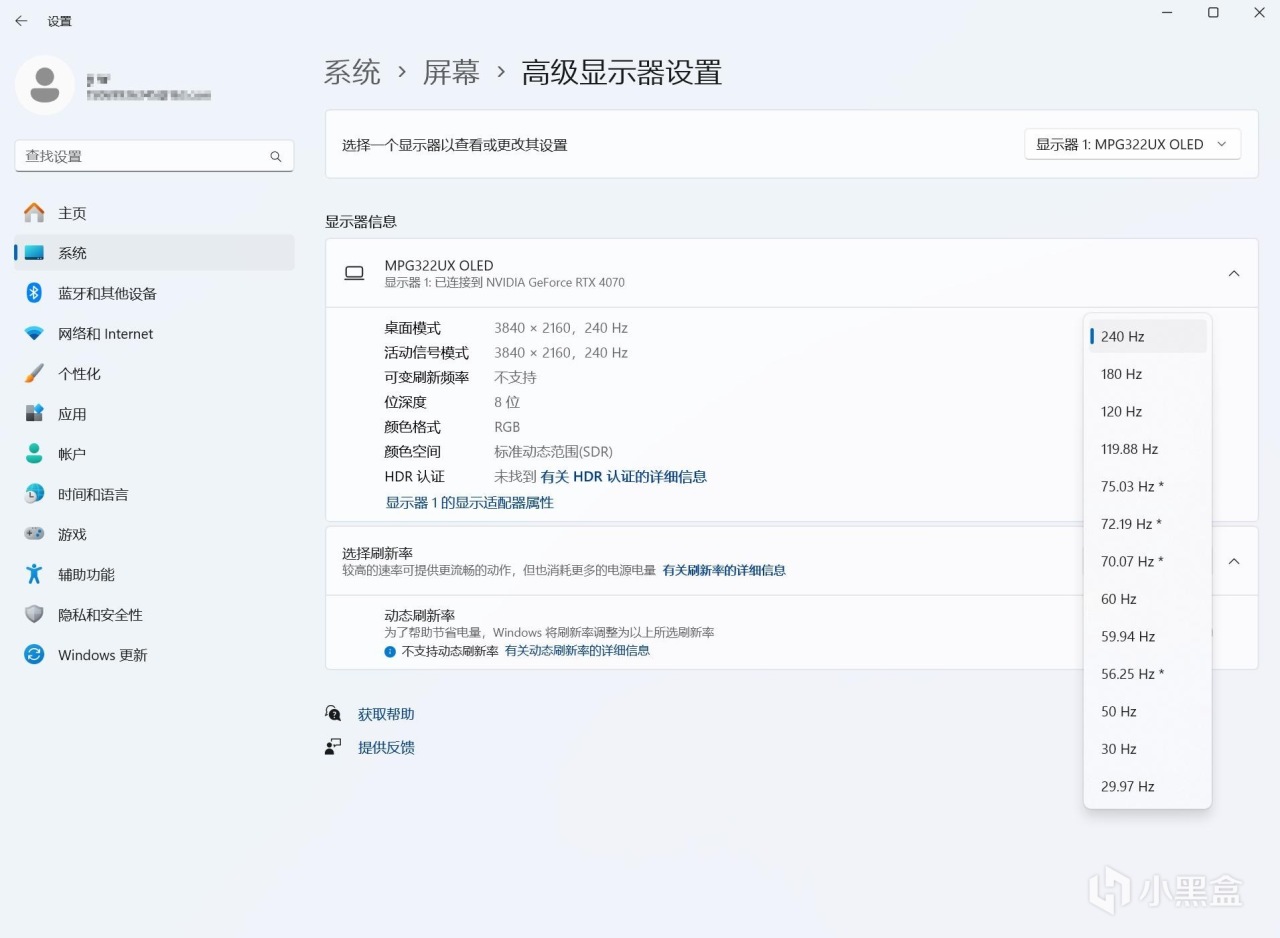This screenshot has height=938, width=1280.
Task: Open 应用 settings
Action: pos(154,413)
